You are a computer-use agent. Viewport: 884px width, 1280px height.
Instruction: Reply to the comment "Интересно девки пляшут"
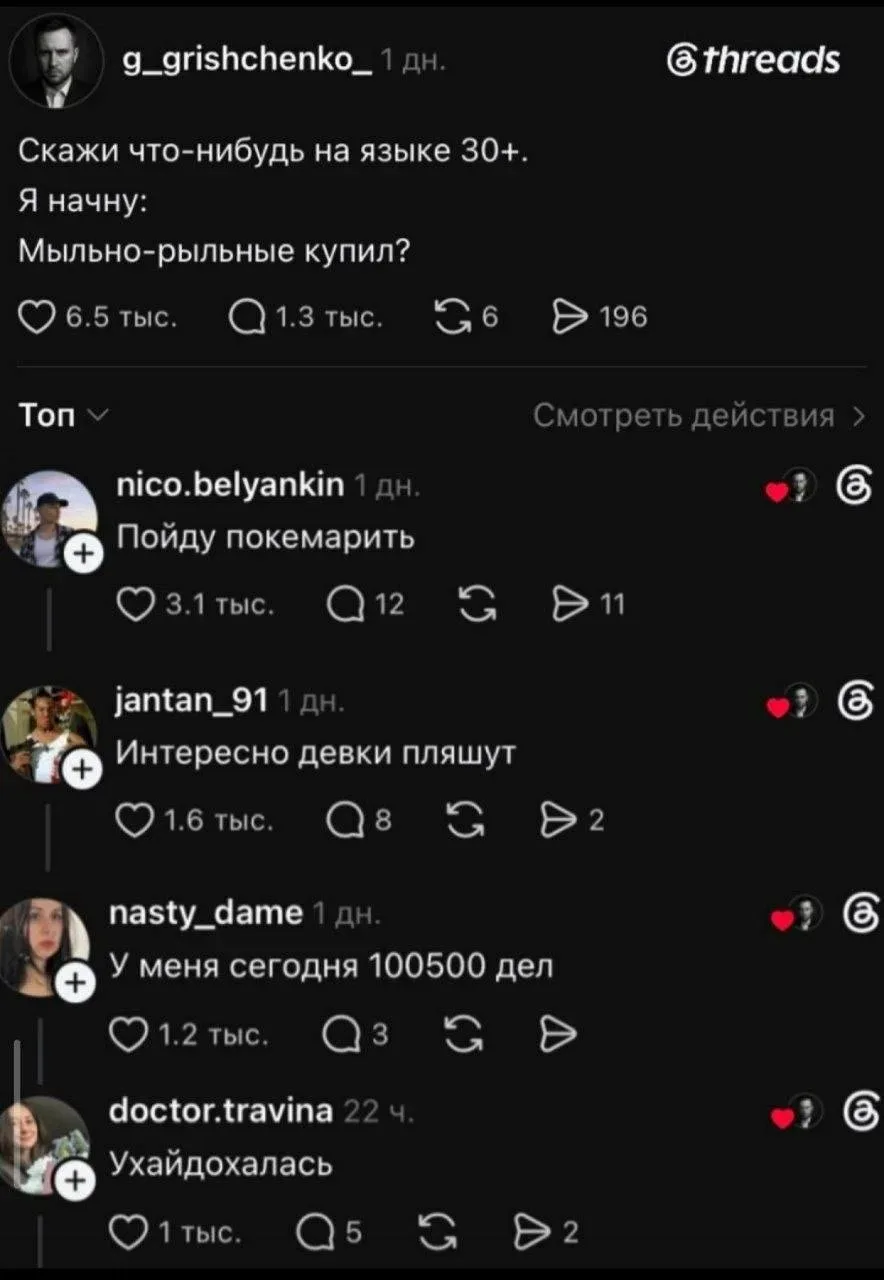coord(343,821)
